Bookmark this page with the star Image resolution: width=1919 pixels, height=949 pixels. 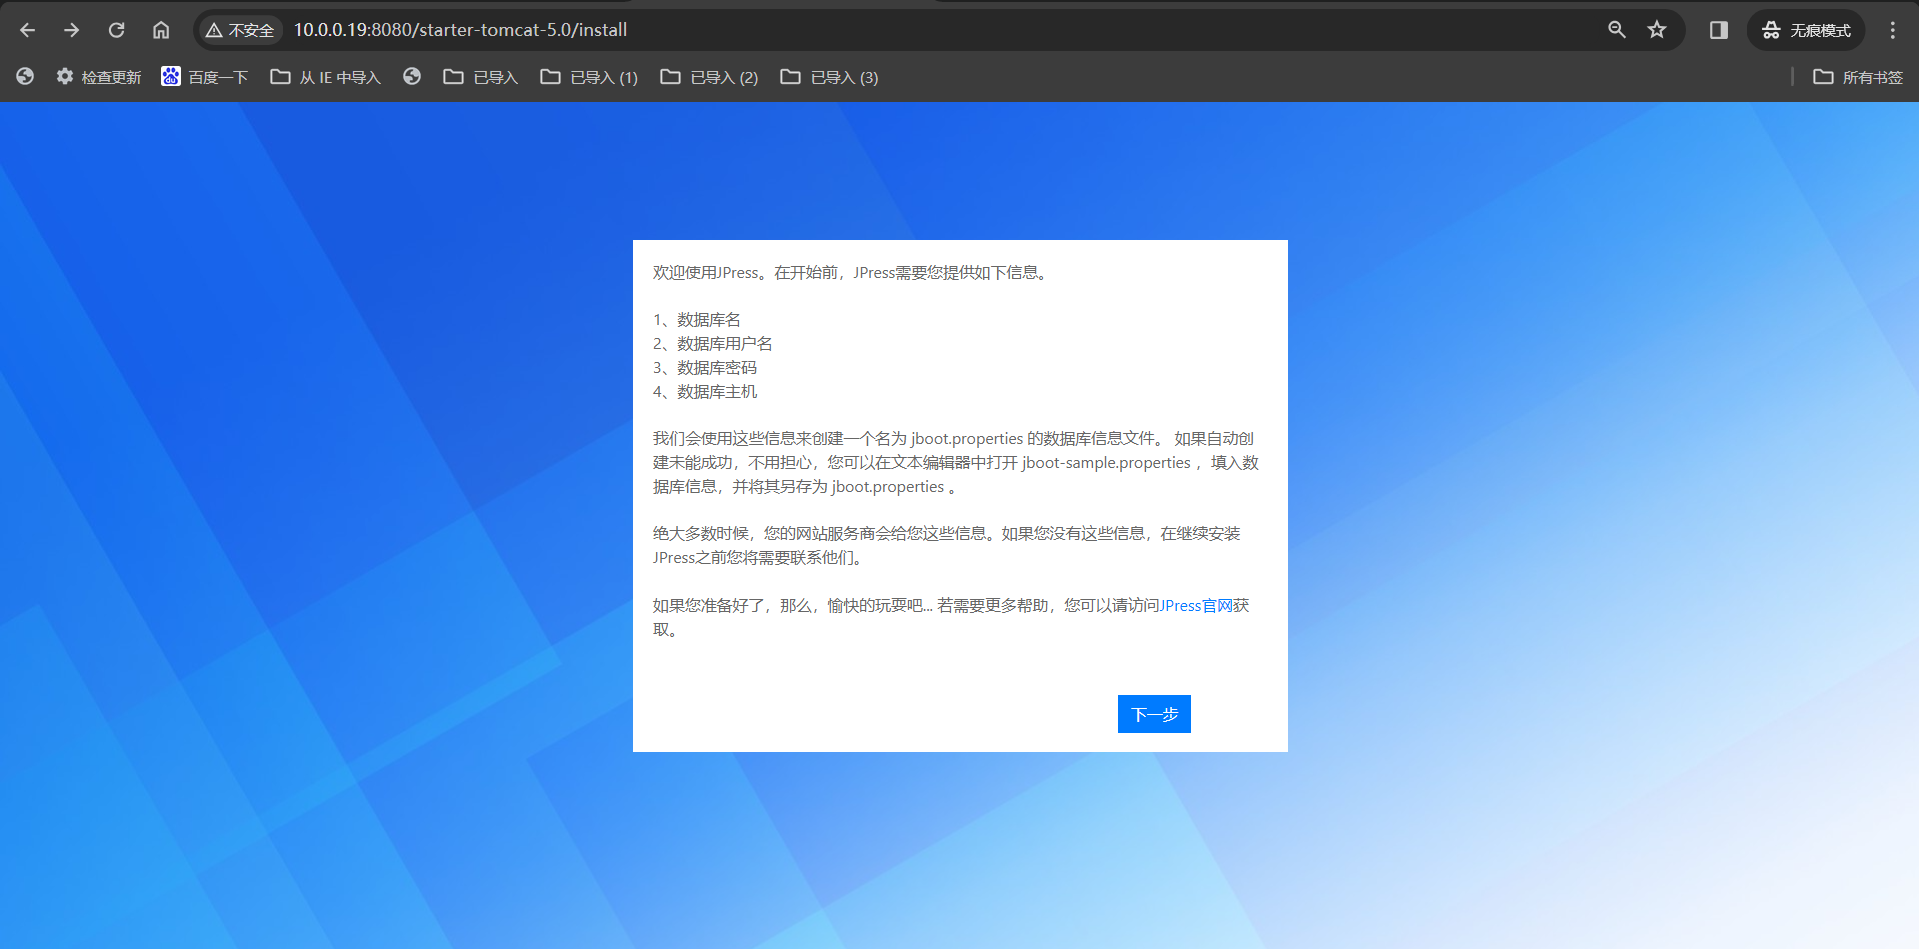tap(1657, 30)
